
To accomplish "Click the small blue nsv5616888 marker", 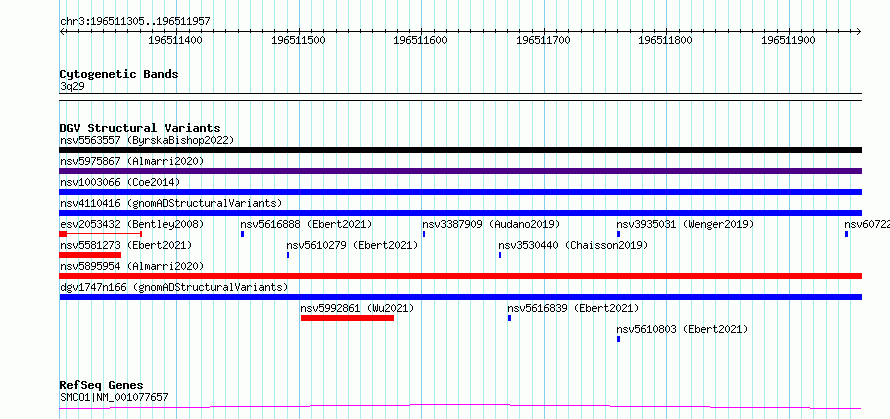I will pos(242,234).
